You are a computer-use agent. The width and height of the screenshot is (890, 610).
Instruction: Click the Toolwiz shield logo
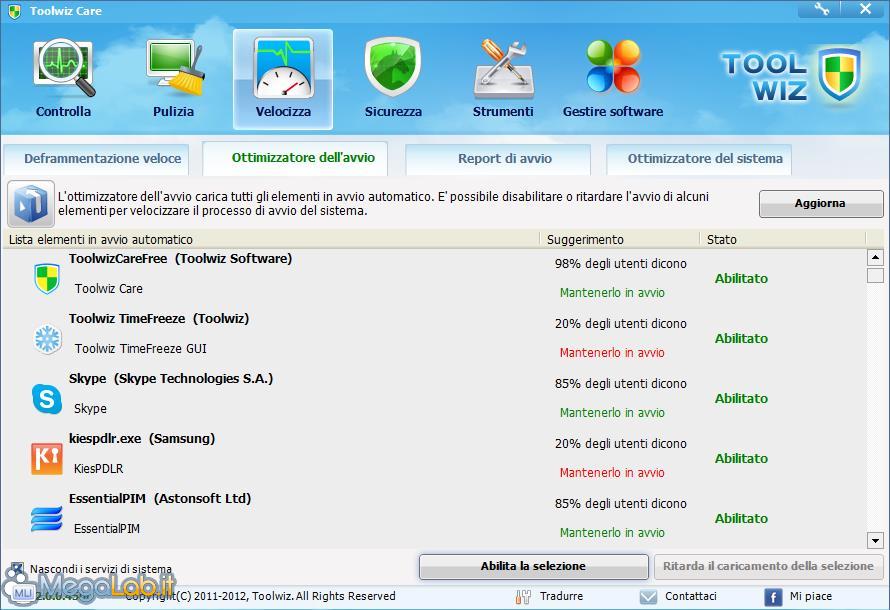click(x=839, y=75)
